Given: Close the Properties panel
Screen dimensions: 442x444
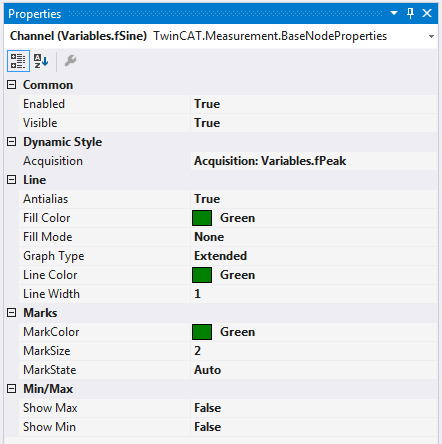Looking at the screenshot, I should (x=427, y=13).
